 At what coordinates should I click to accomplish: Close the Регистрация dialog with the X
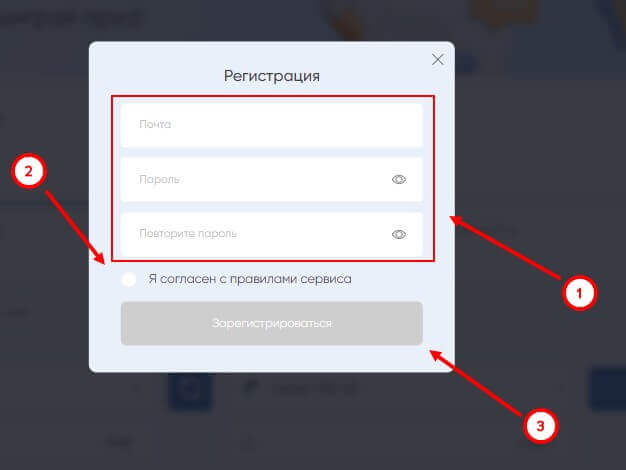(x=438, y=59)
